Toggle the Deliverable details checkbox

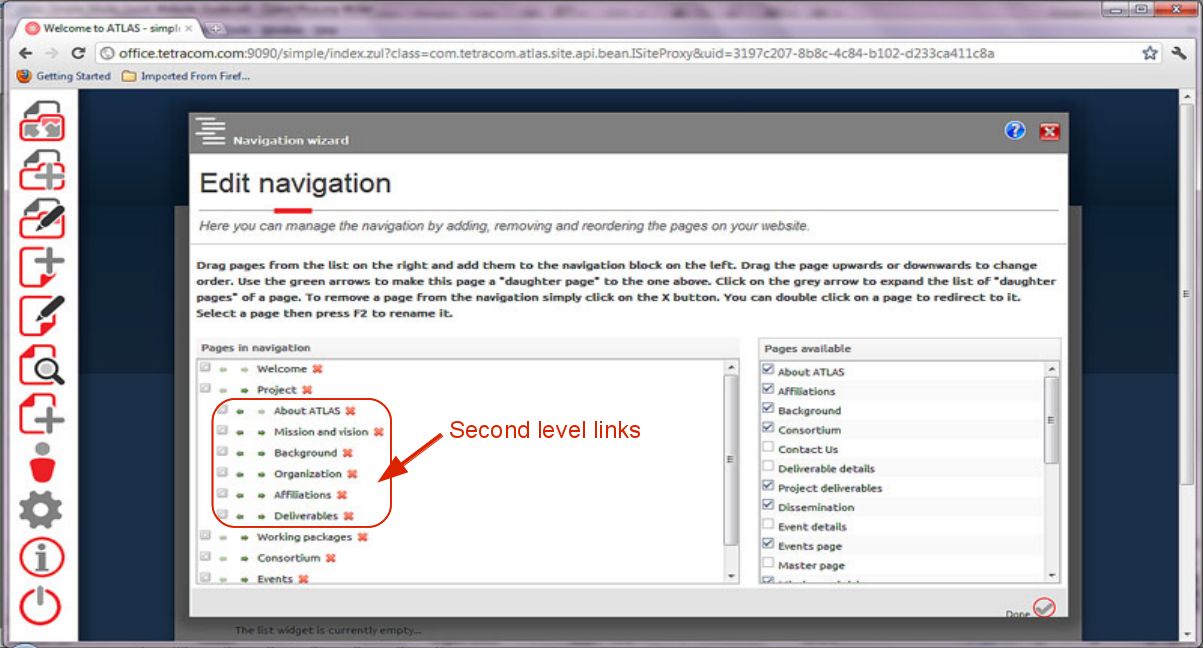[768, 468]
